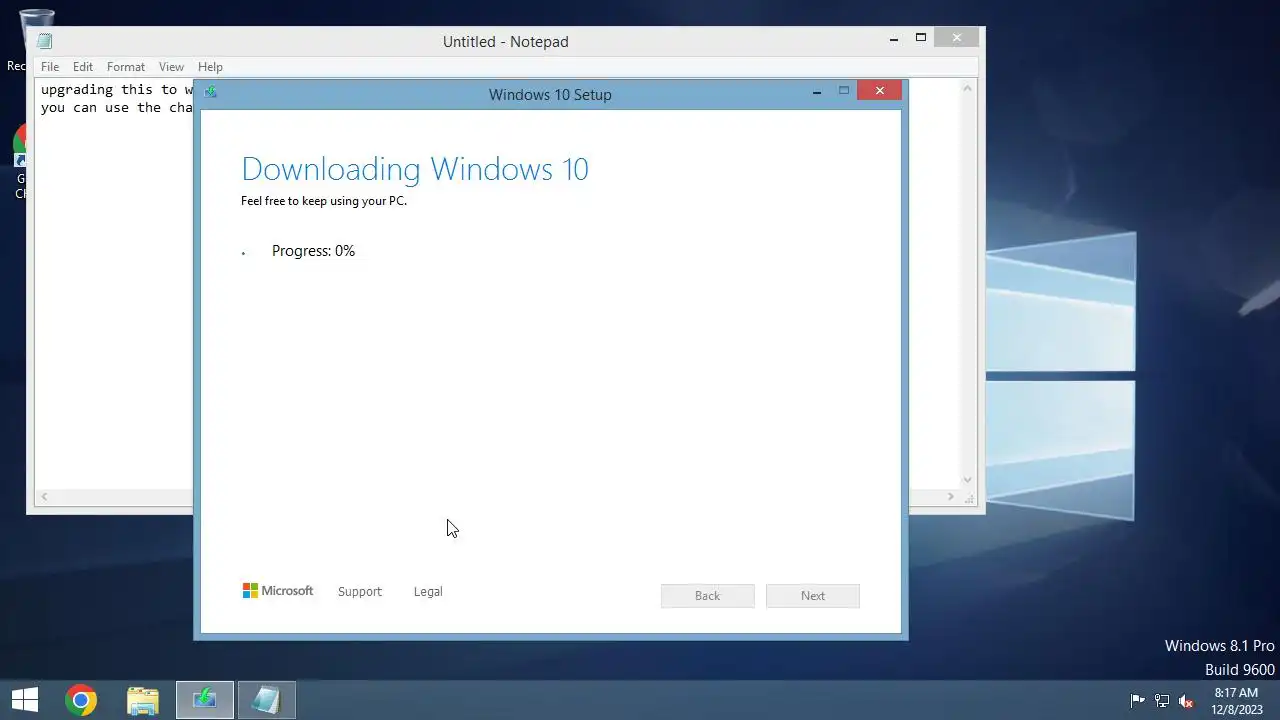1280x720 pixels.
Task: Open the Notepad Edit menu
Action: pyautogui.click(x=83, y=67)
